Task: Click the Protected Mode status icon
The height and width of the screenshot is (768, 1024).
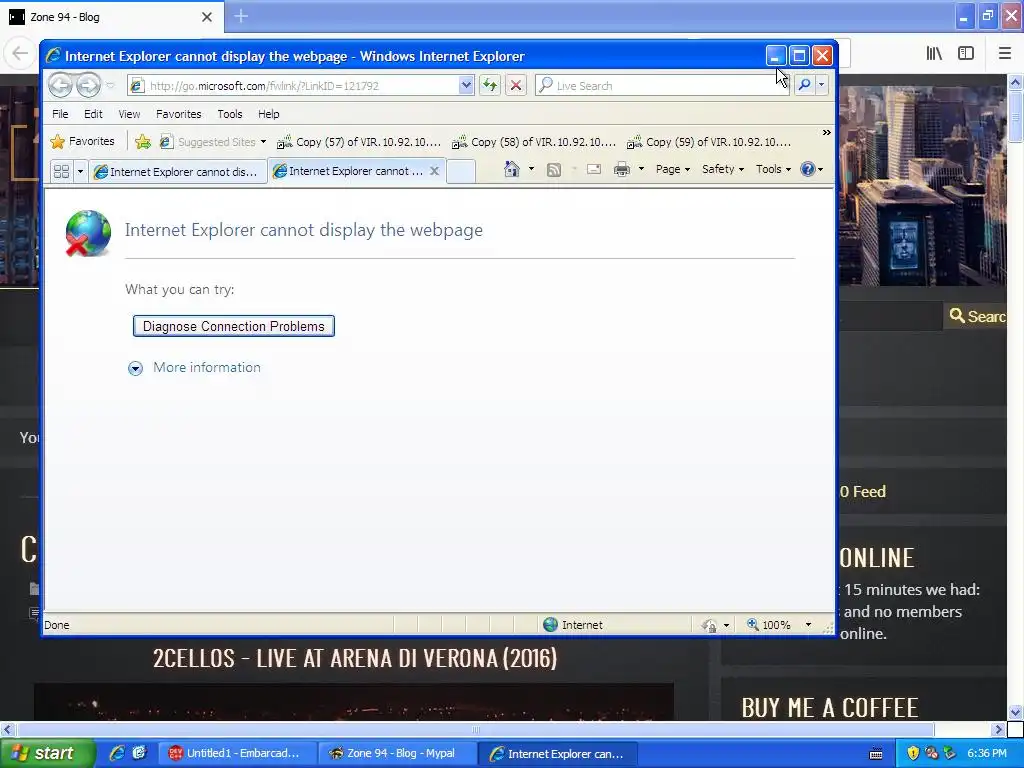Action: [x=709, y=626]
